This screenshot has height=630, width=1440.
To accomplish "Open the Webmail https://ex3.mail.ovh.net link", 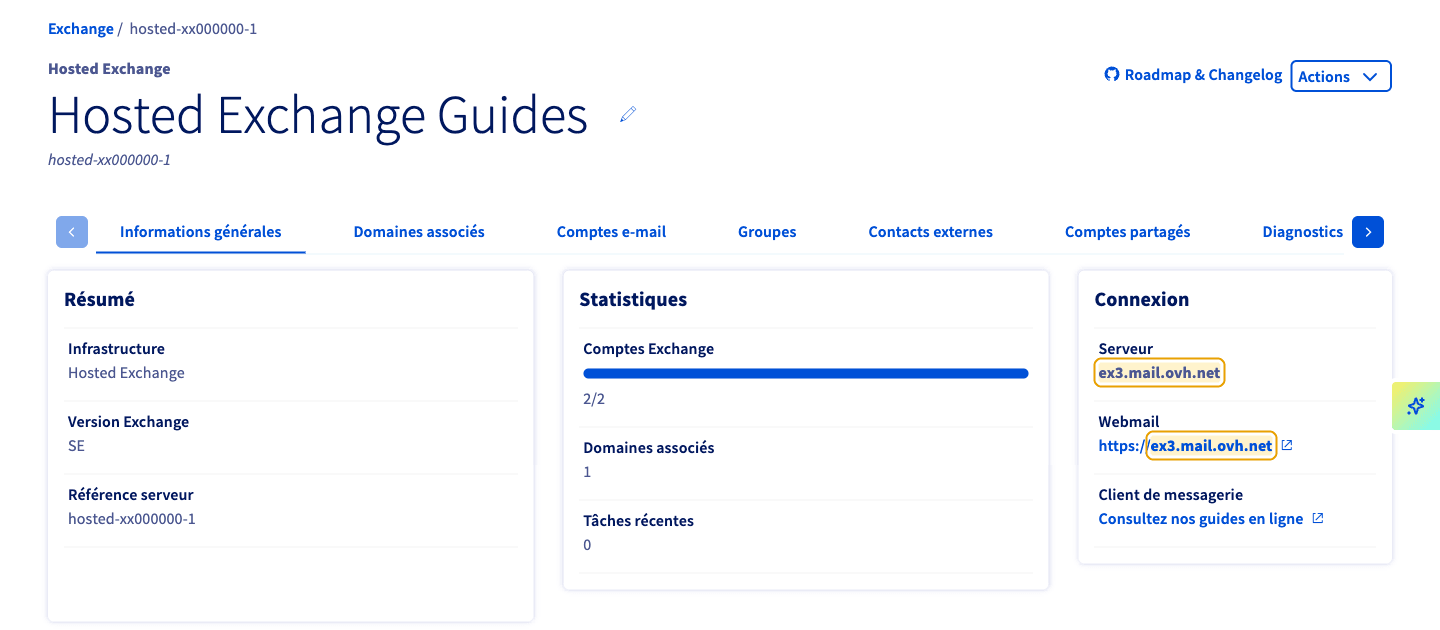I will [x=1186, y=446].
